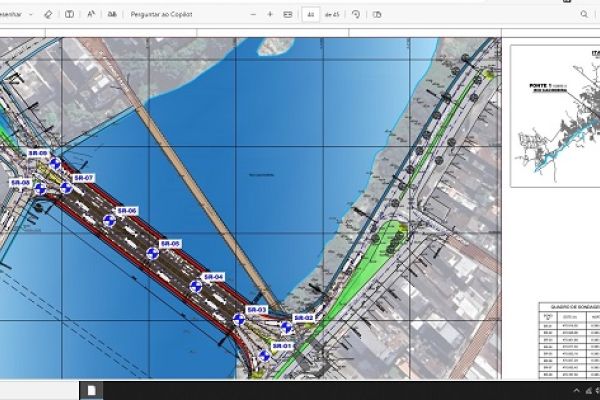Click the translate icon beside Copilot

point(112,15)
